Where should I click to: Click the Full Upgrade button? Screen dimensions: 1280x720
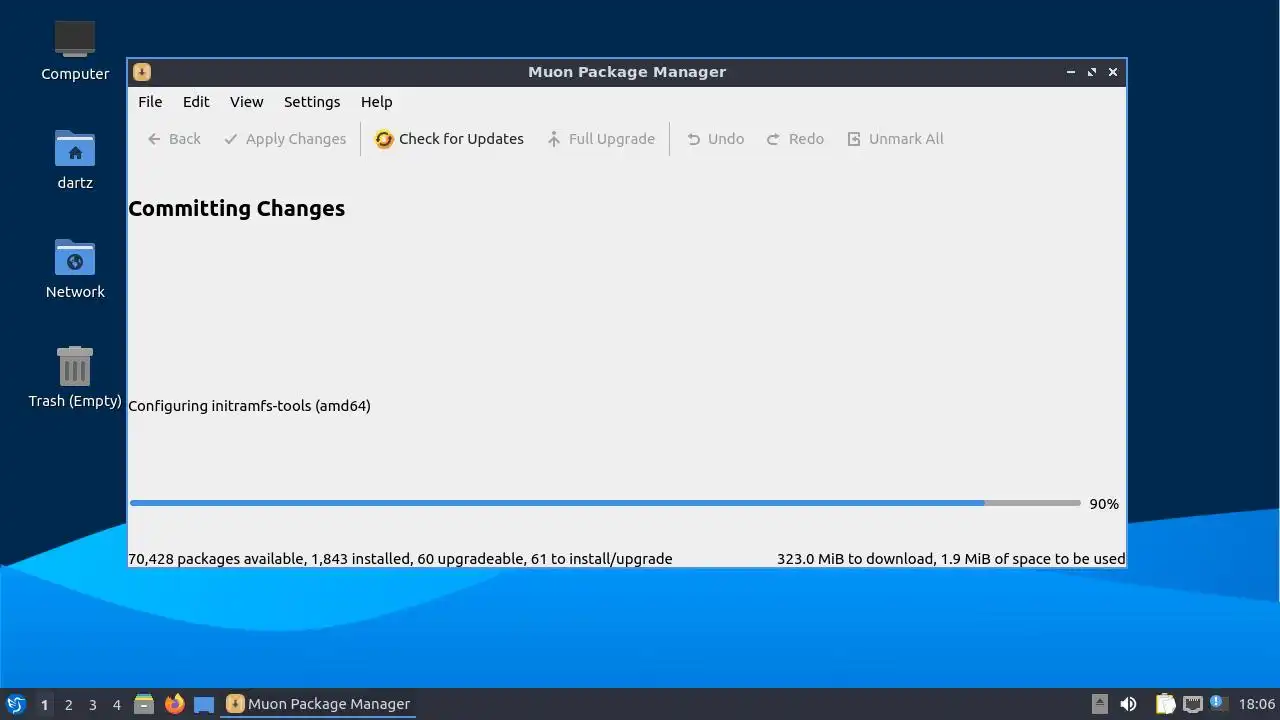click(x=601, y=139)
